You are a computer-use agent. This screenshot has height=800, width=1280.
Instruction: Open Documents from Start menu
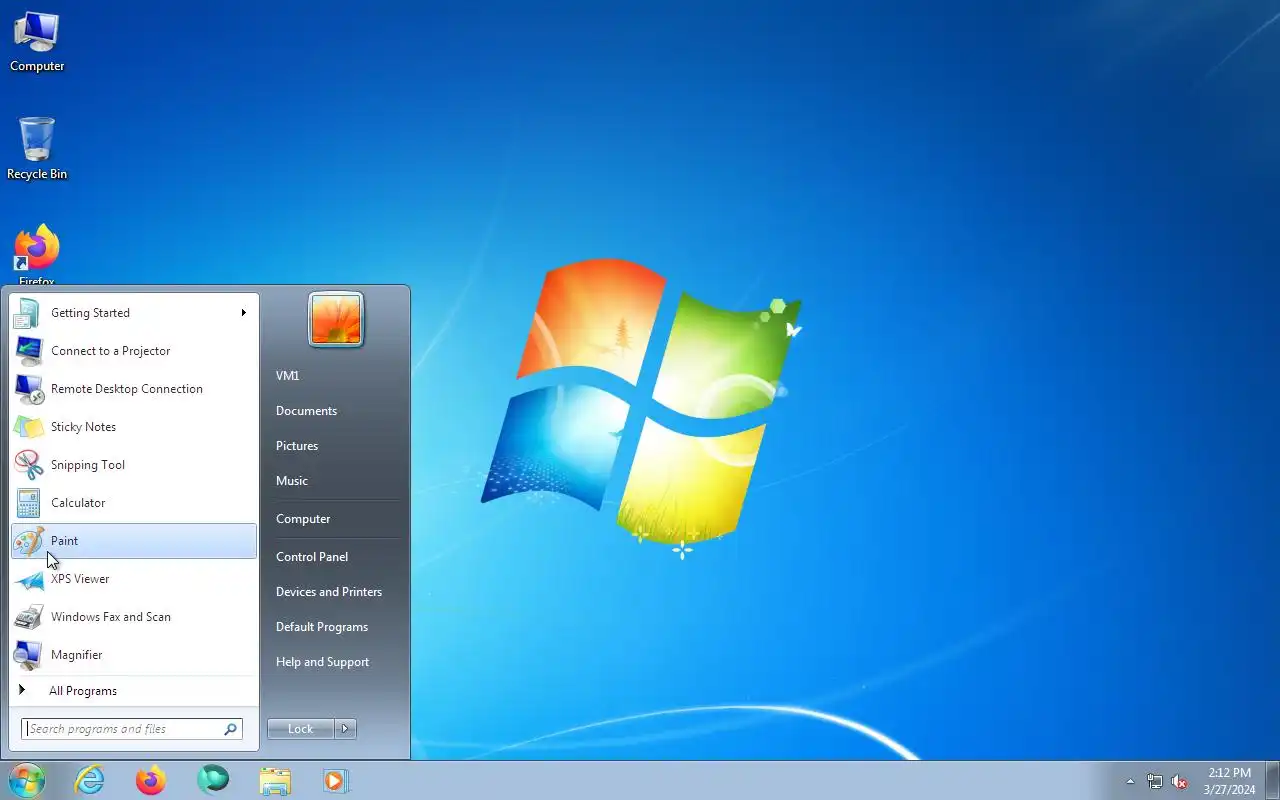pyautogui.click(x=306, y=411)
